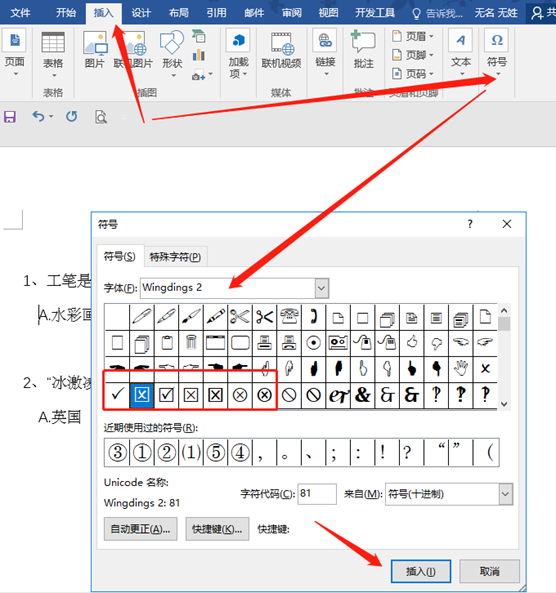556x593 pixels.
Task: Switch to the 视图 View tab
Action: coord(328,13)
